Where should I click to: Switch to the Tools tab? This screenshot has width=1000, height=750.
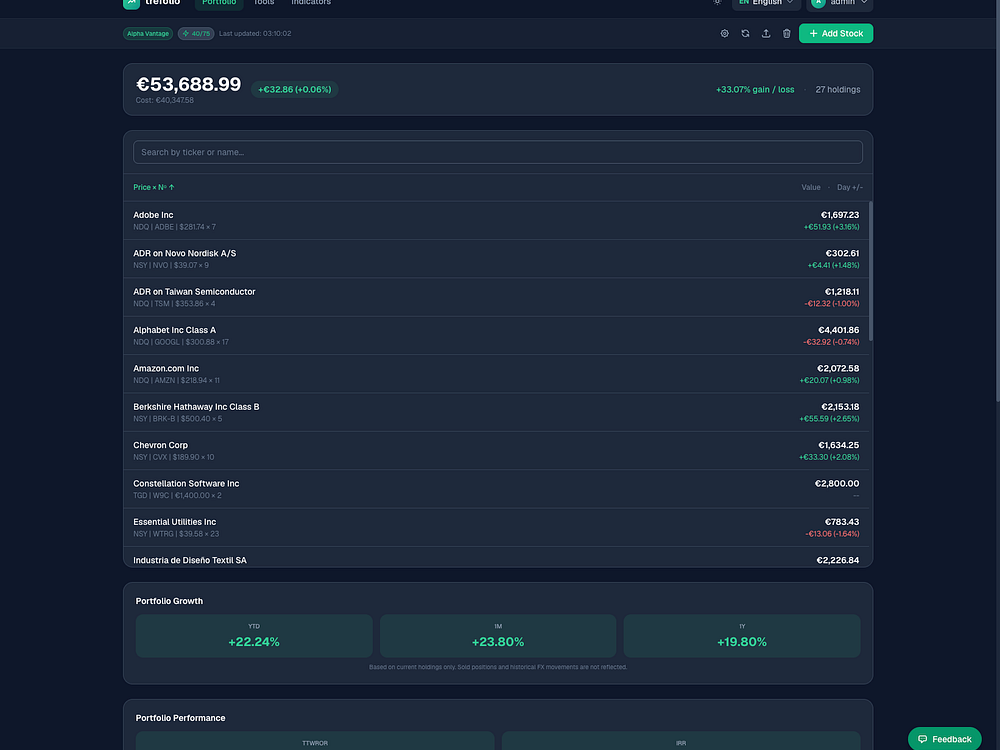(x=263, y=3)
